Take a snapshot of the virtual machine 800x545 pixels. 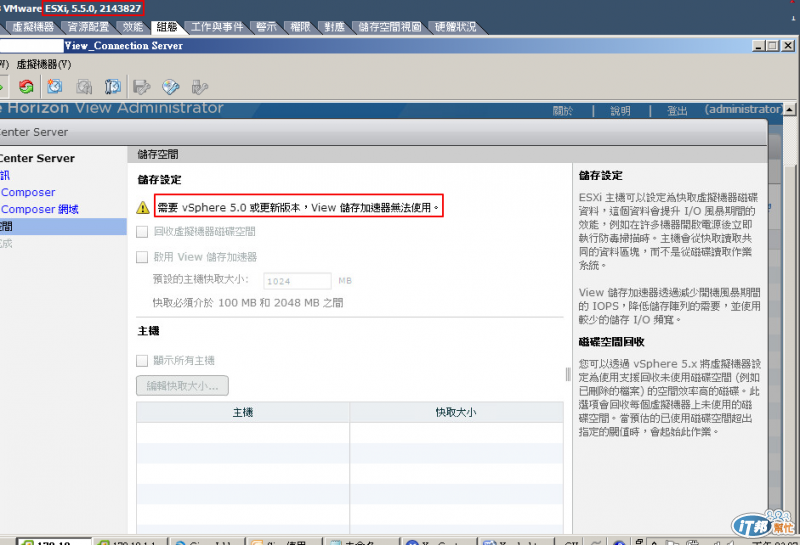point(55,87)
